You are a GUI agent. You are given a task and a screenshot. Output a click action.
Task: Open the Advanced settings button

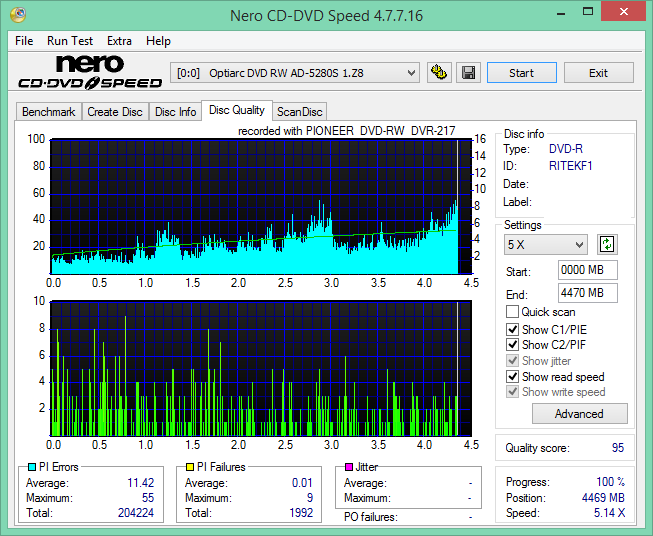click(579, 414)
